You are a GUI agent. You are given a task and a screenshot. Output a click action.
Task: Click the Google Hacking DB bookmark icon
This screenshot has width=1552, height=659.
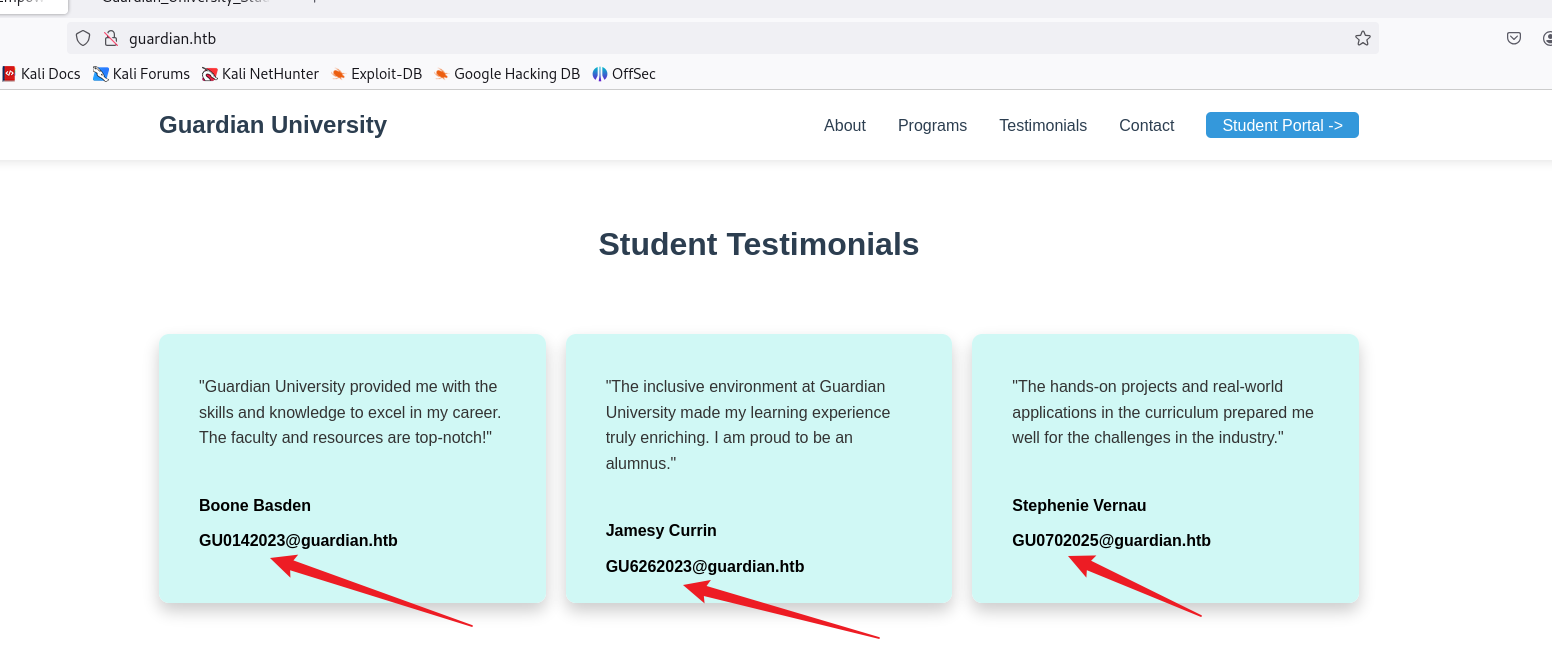(442, 73)
